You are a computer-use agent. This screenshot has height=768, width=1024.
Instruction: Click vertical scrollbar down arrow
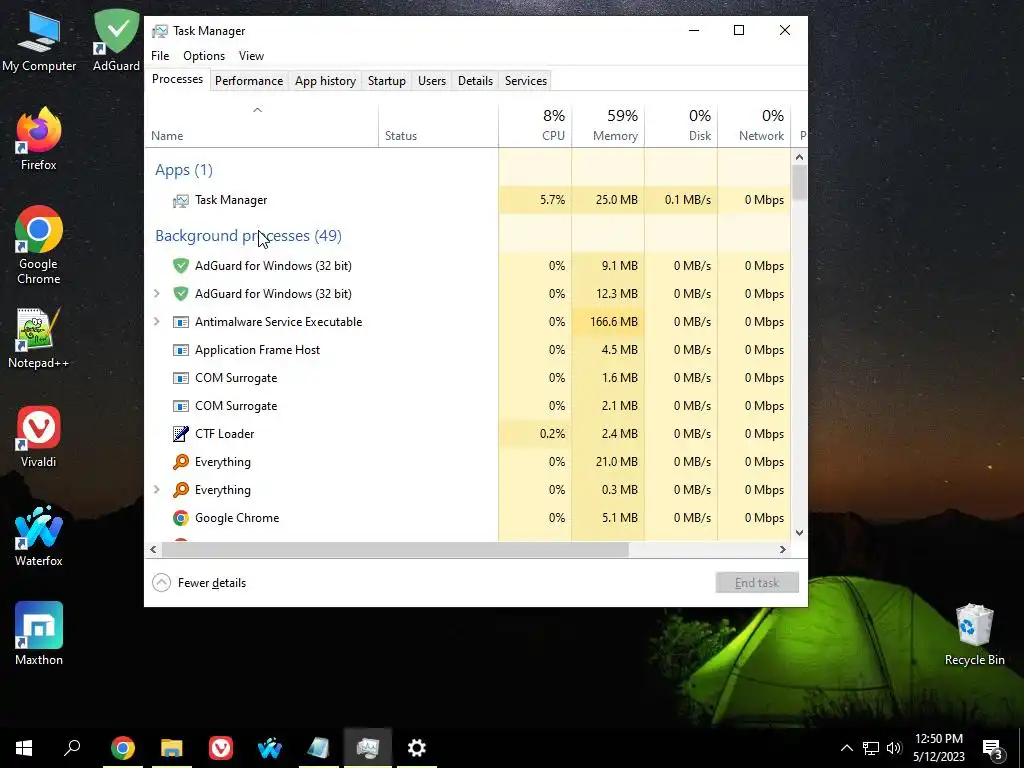pyautogui.click(x=799, y=533)
